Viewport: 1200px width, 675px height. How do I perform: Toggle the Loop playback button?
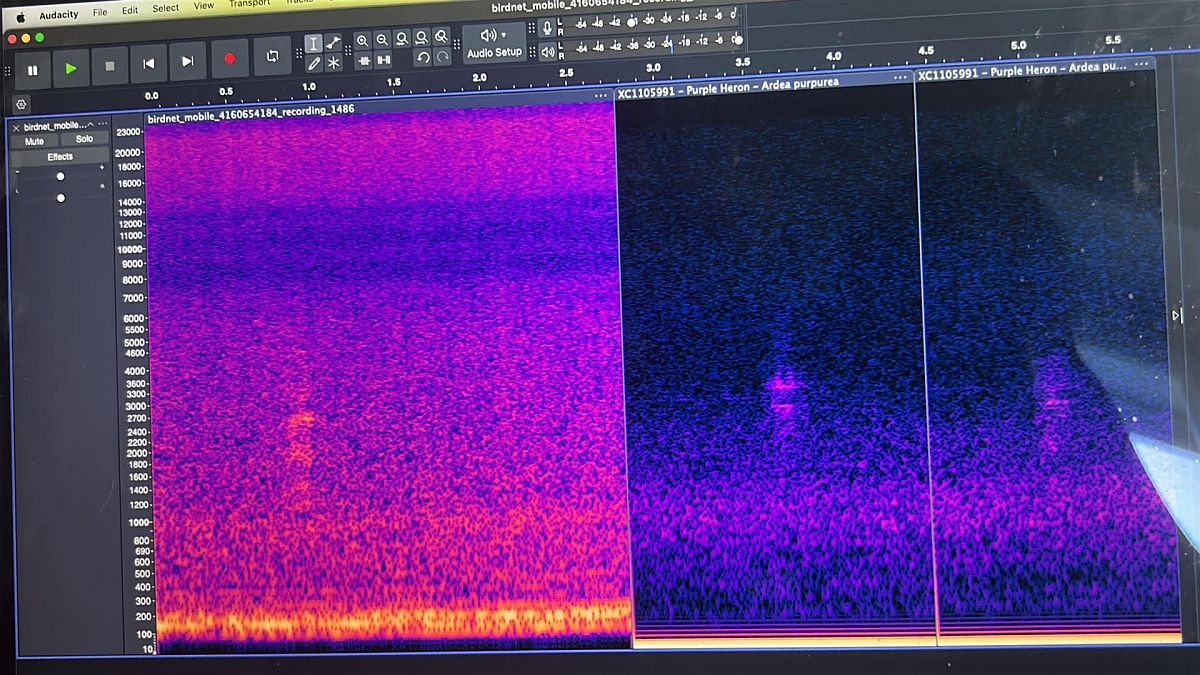tap(272, 56)
